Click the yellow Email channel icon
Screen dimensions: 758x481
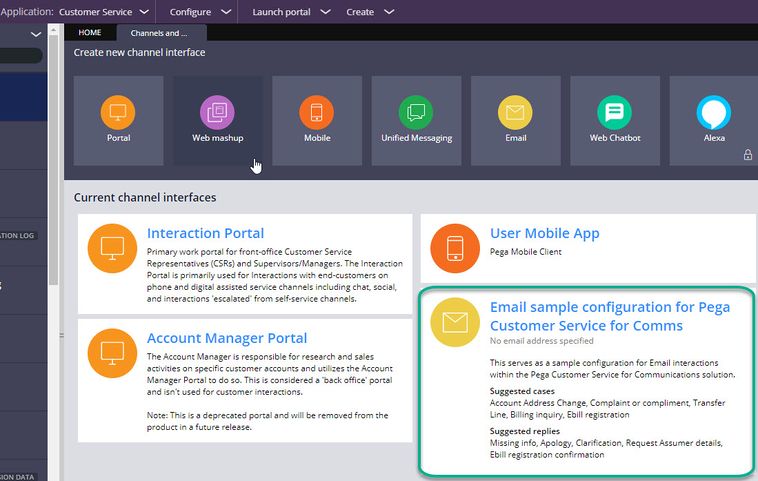[515, 112]
